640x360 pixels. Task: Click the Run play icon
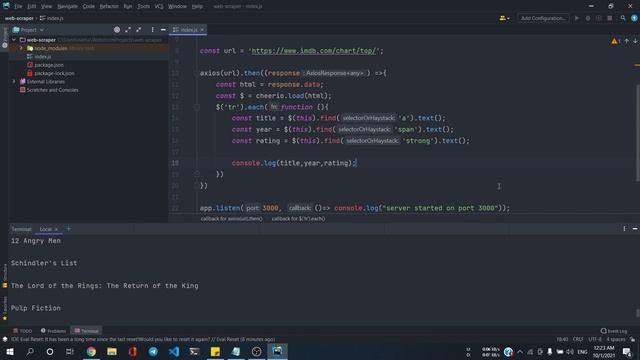[577, 18]
